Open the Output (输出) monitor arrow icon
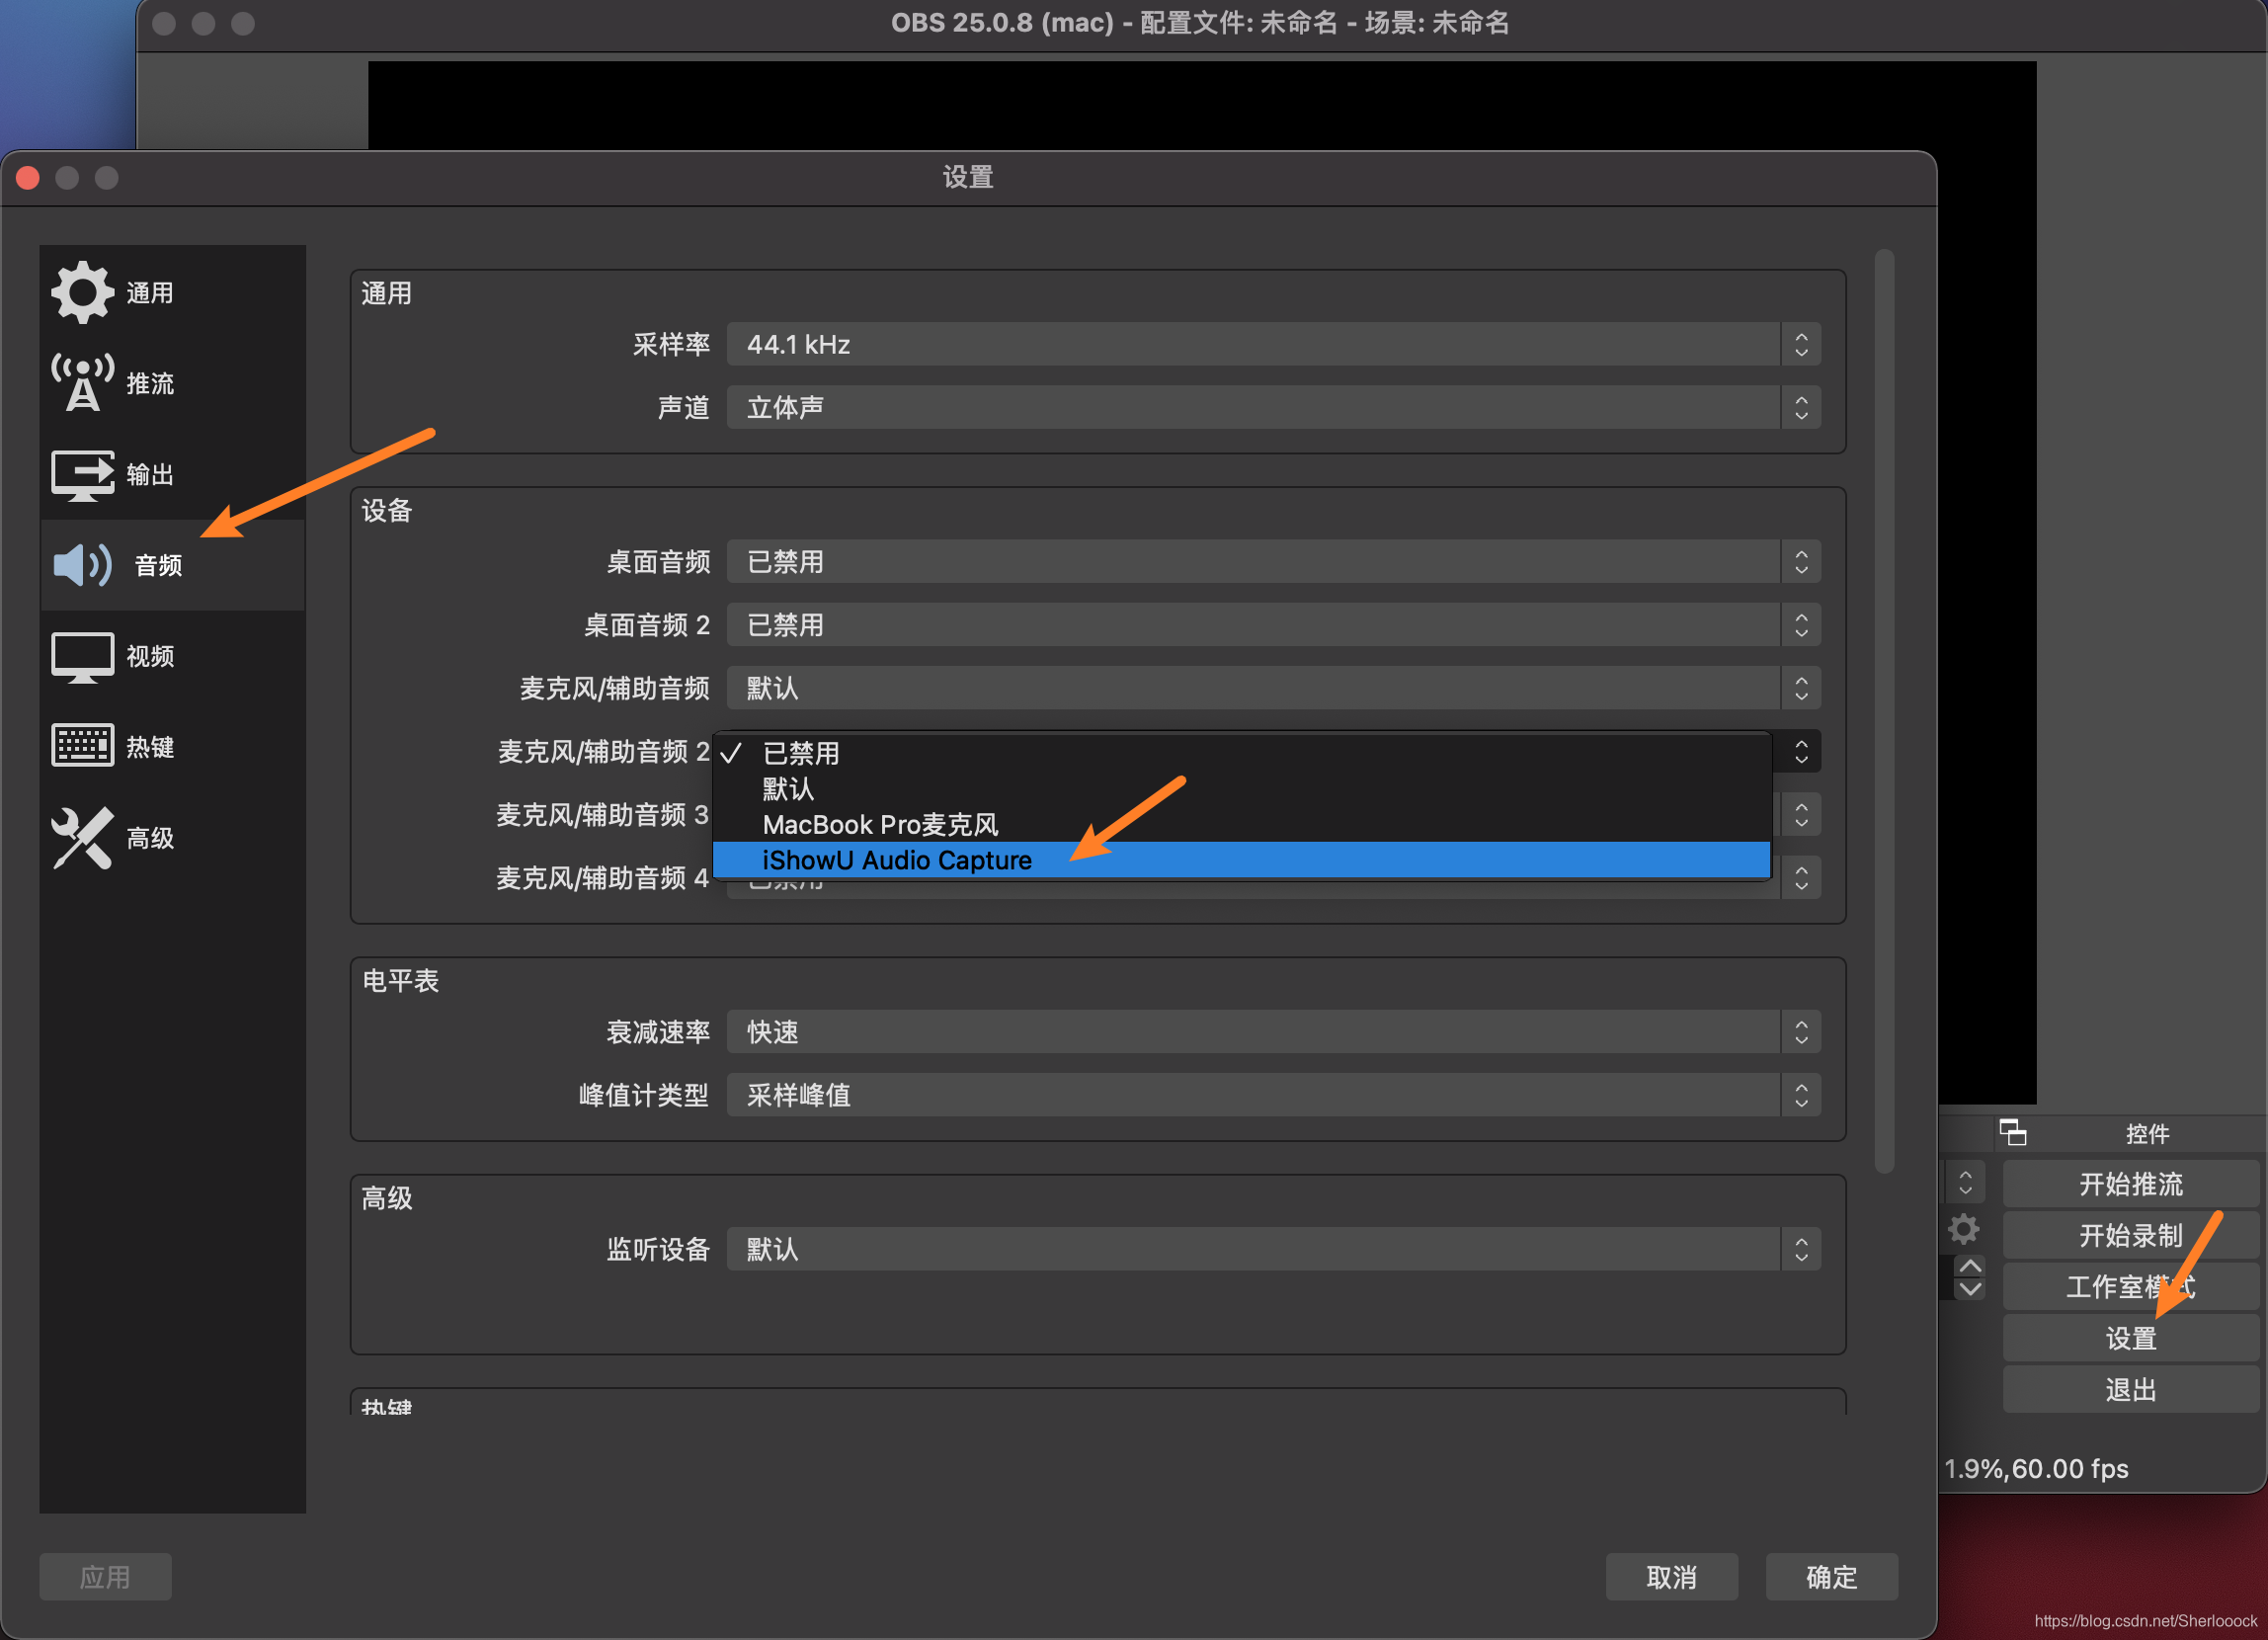Viewport: 2268px width, 1640px height. [x=82, y=474]
